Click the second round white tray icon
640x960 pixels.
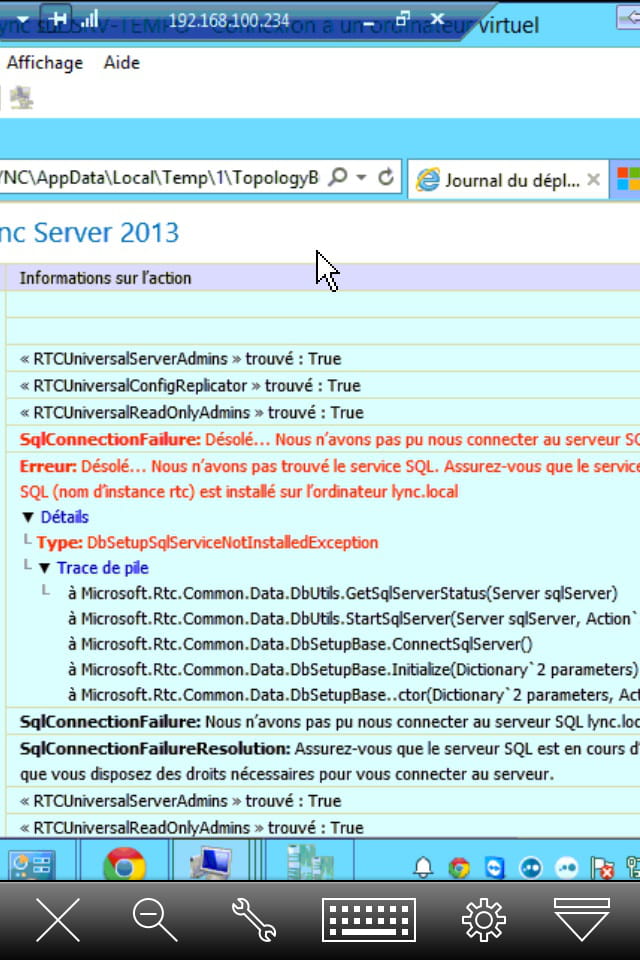point(567,868)
